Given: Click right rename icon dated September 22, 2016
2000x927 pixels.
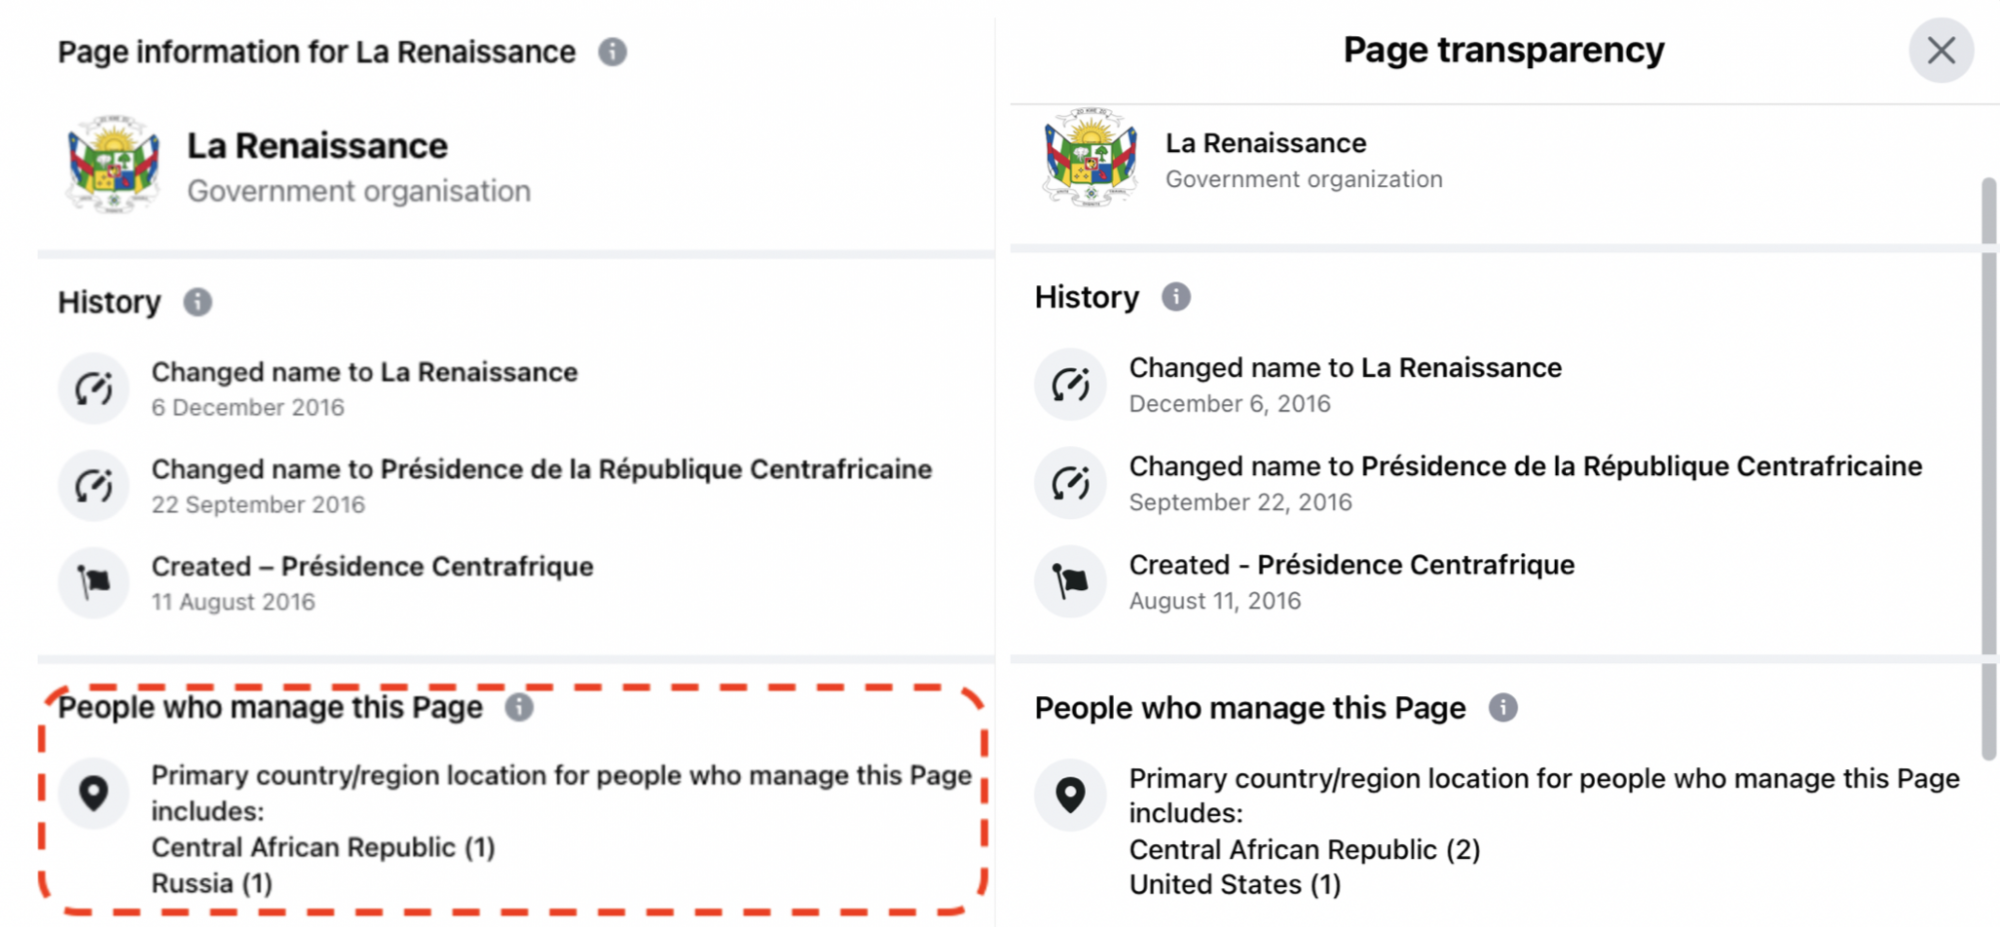Looking at the screenshot, I should [1071, 483].
